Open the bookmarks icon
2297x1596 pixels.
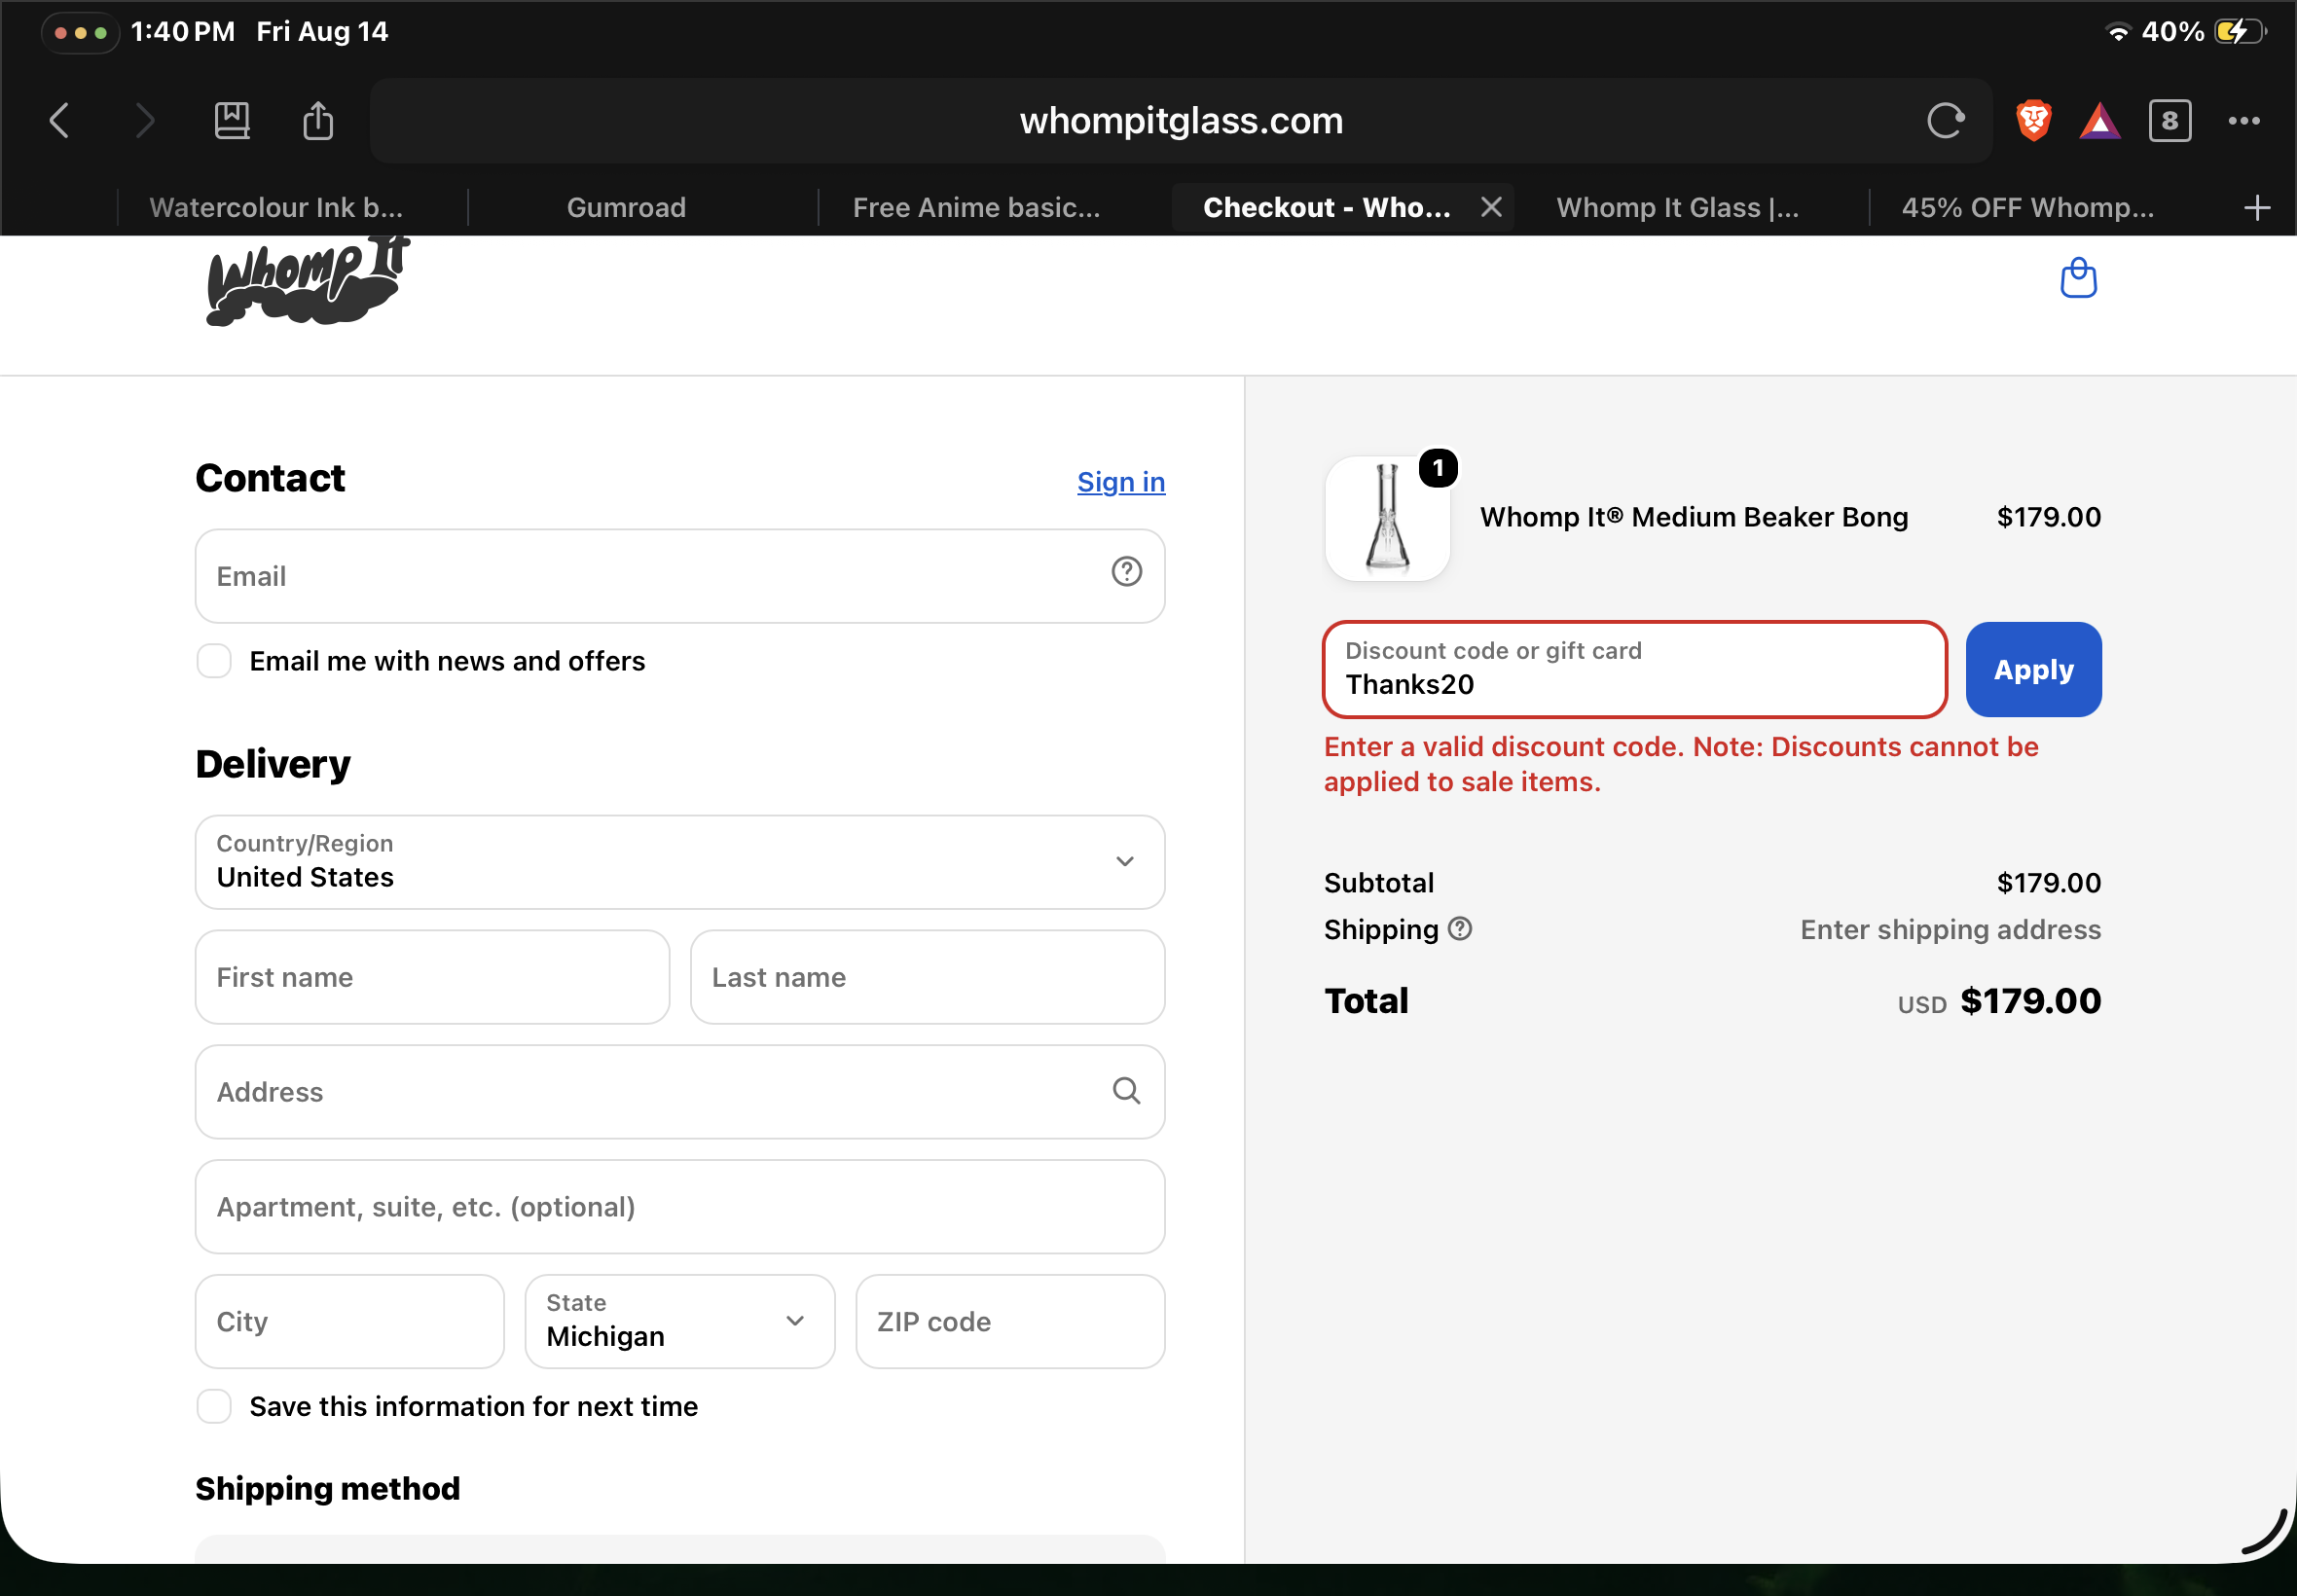pyautogui.click(x=232, y=121)
